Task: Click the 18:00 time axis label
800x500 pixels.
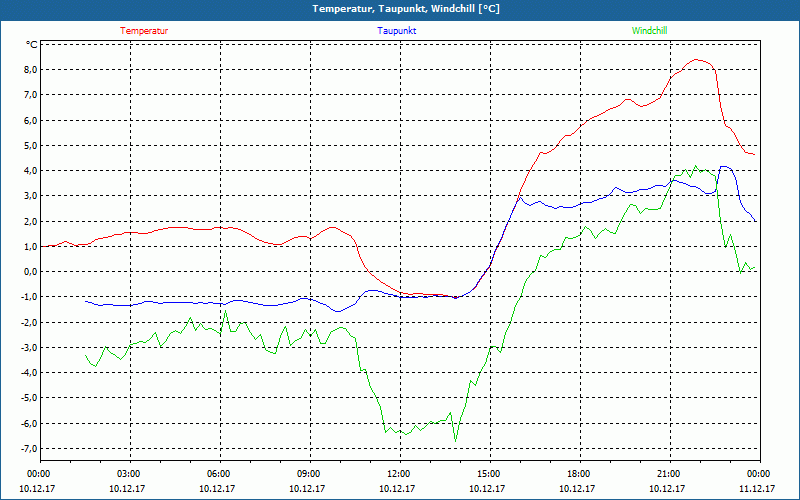Action: tap(578, 474)
